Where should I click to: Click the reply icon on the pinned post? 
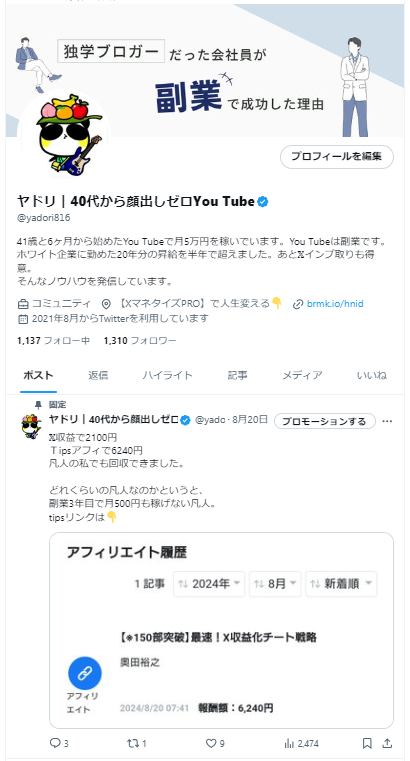54,743
